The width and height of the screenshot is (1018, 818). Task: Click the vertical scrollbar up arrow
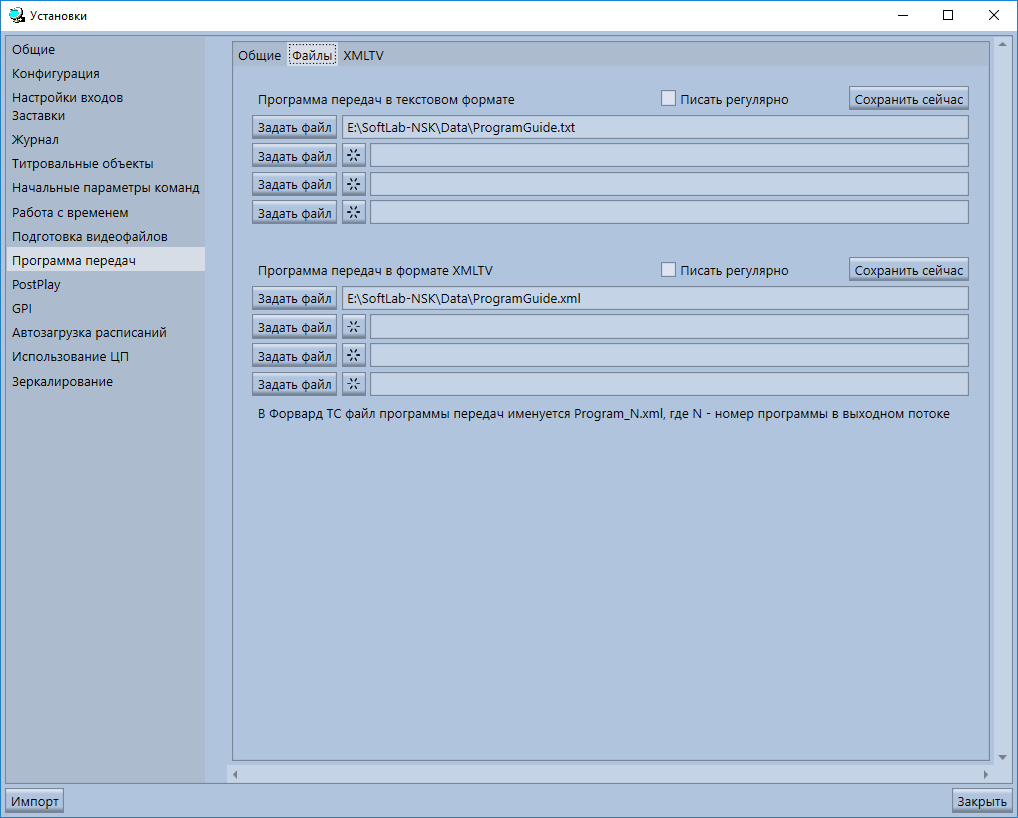click(x=1002, y=44)
